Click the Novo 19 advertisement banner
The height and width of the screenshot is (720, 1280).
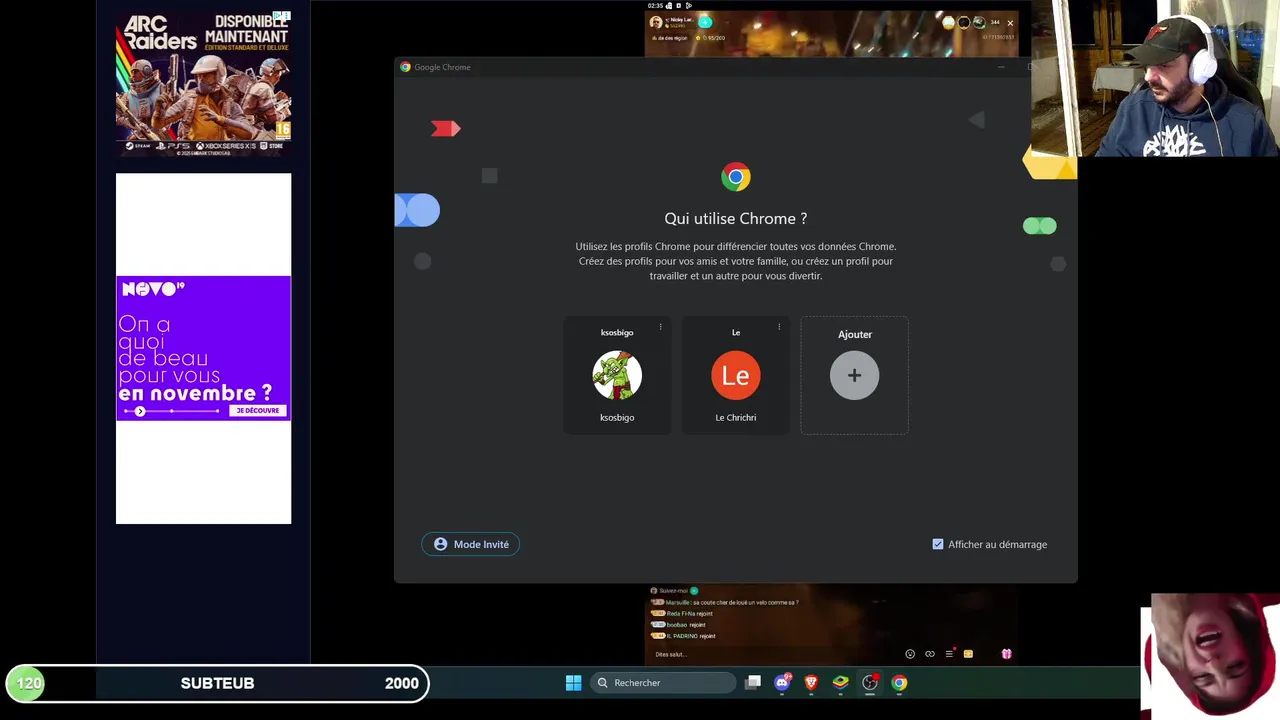point(203,348)
